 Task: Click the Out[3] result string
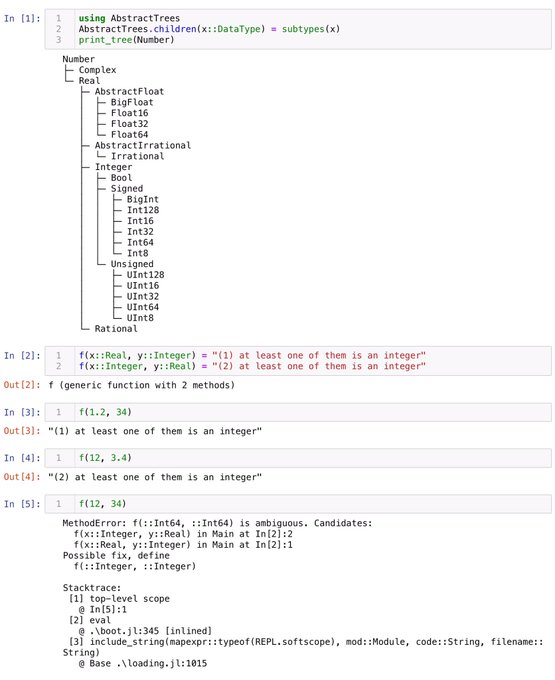(x=155, y=432)
